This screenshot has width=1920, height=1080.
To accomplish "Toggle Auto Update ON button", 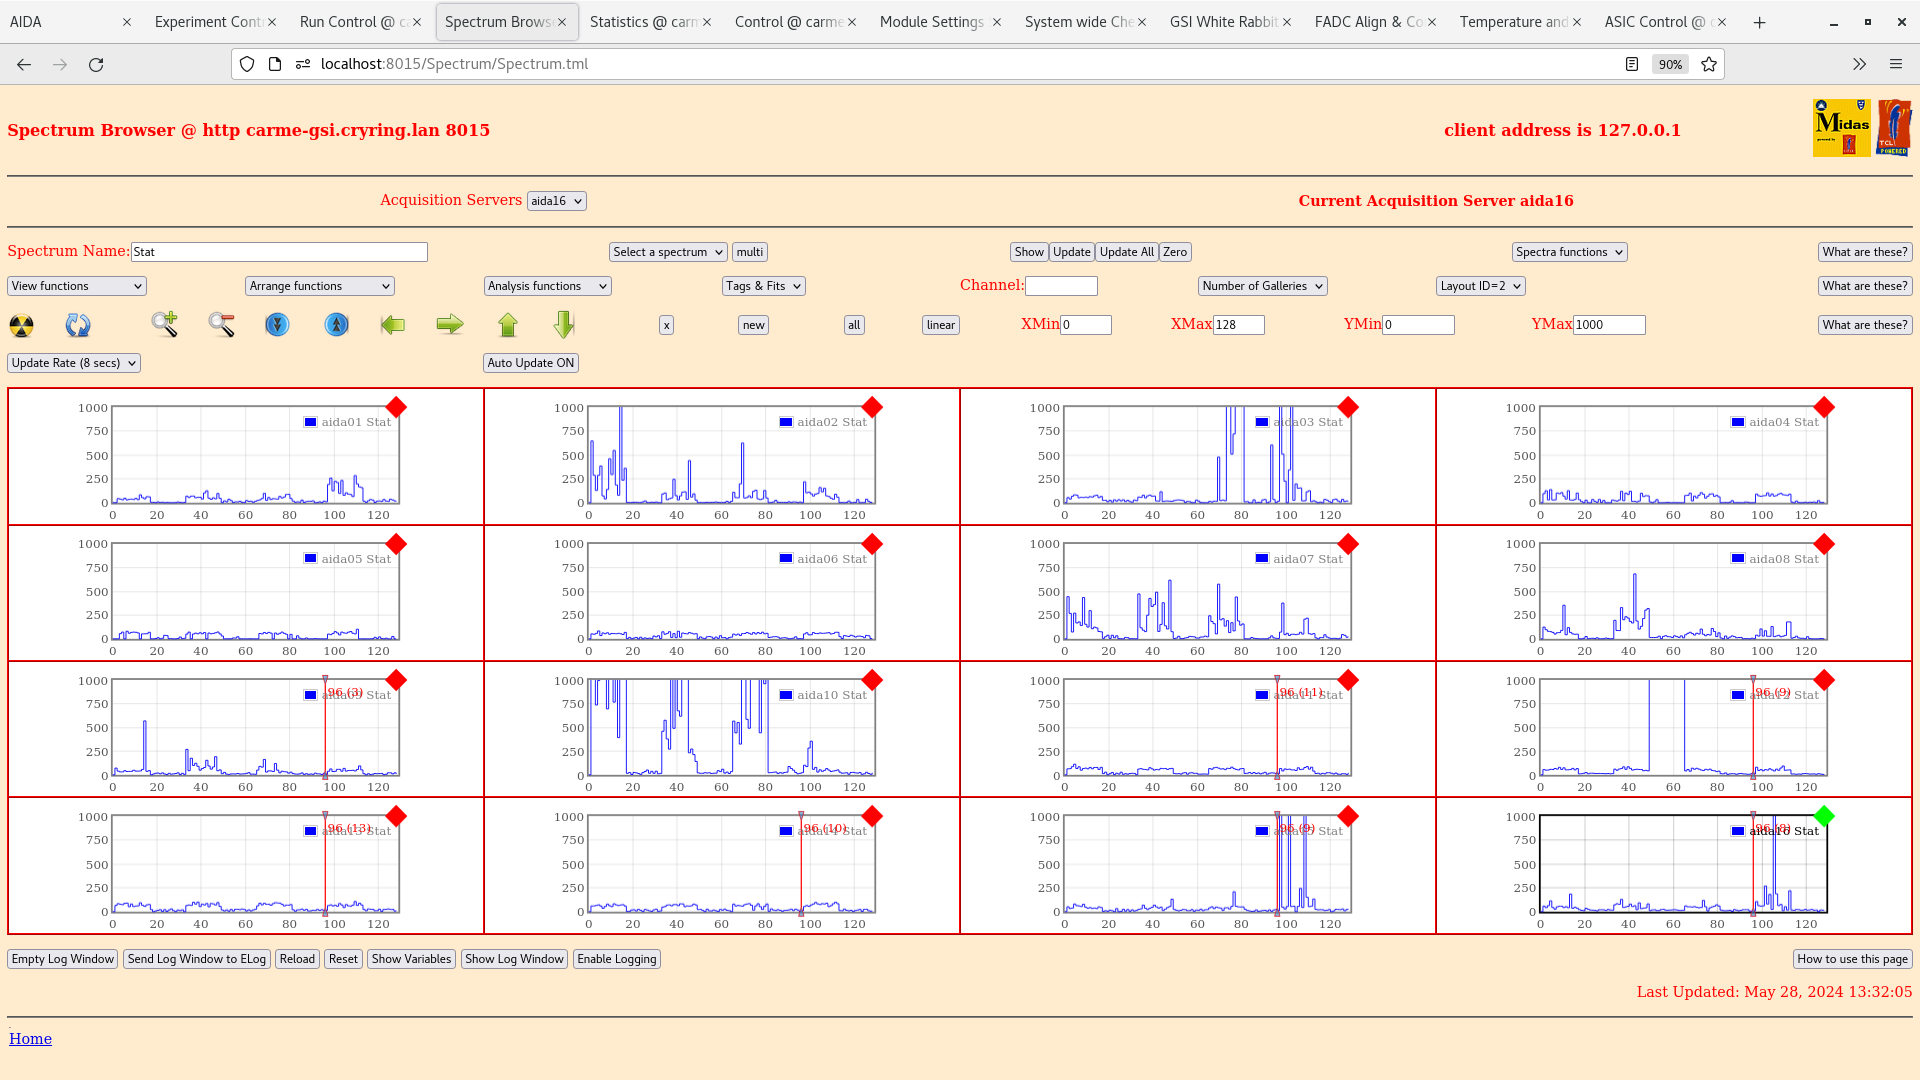I will coord(530,362).
